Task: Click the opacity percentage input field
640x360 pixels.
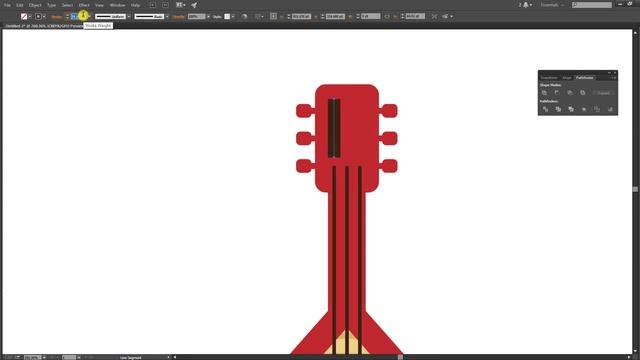Action: point(197,16)
